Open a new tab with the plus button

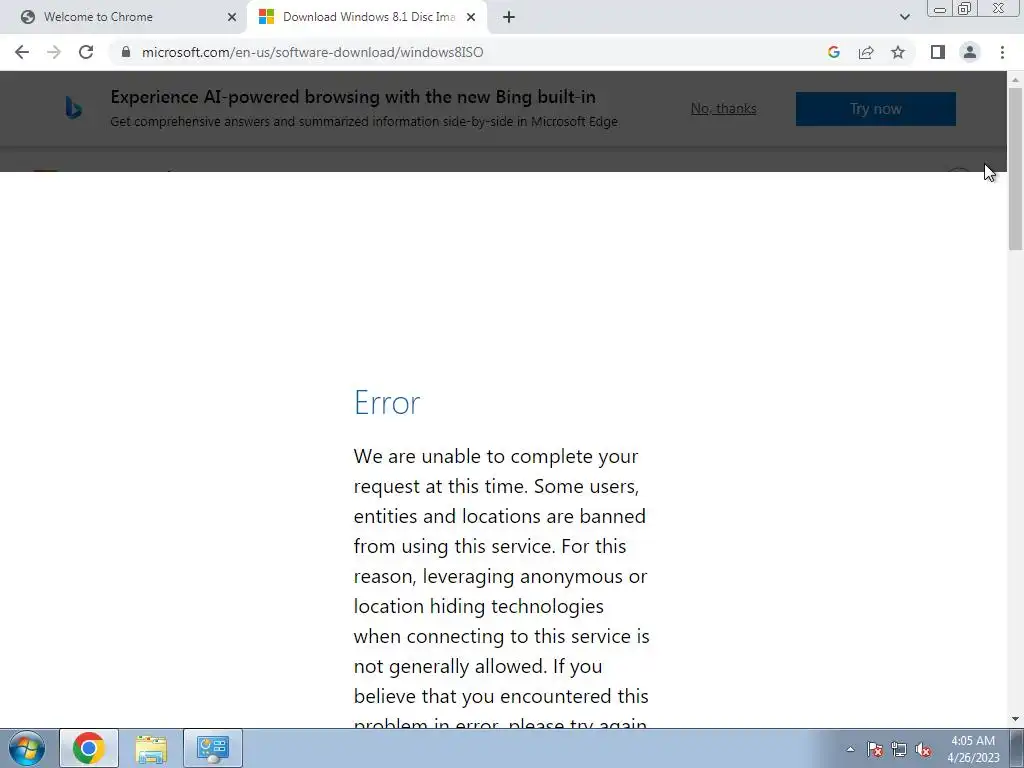(509, 17)
